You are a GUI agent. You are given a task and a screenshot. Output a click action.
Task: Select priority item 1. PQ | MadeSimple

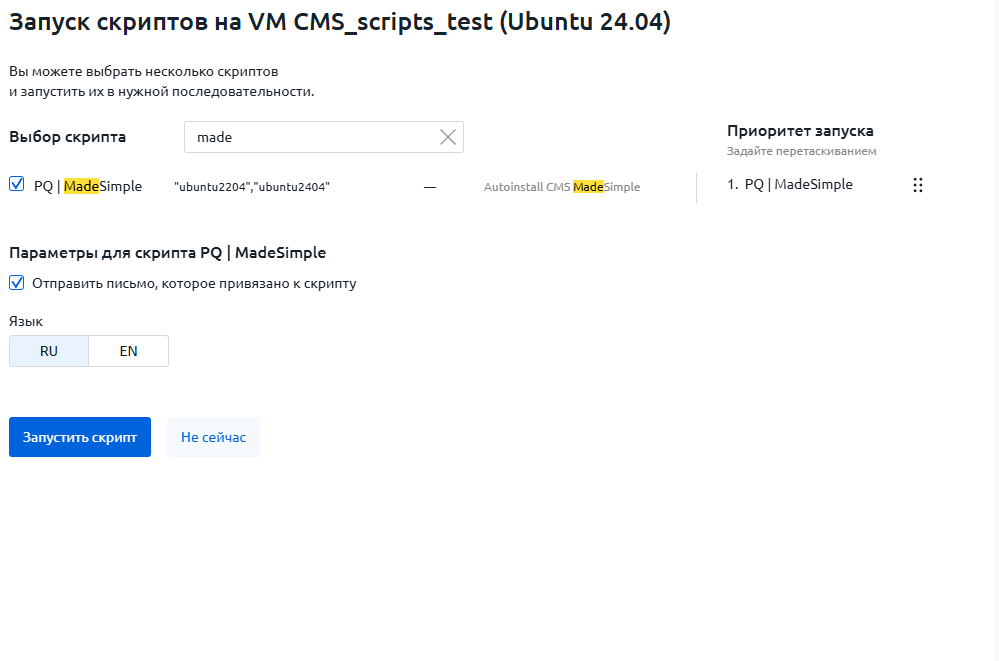coord(790,184)
